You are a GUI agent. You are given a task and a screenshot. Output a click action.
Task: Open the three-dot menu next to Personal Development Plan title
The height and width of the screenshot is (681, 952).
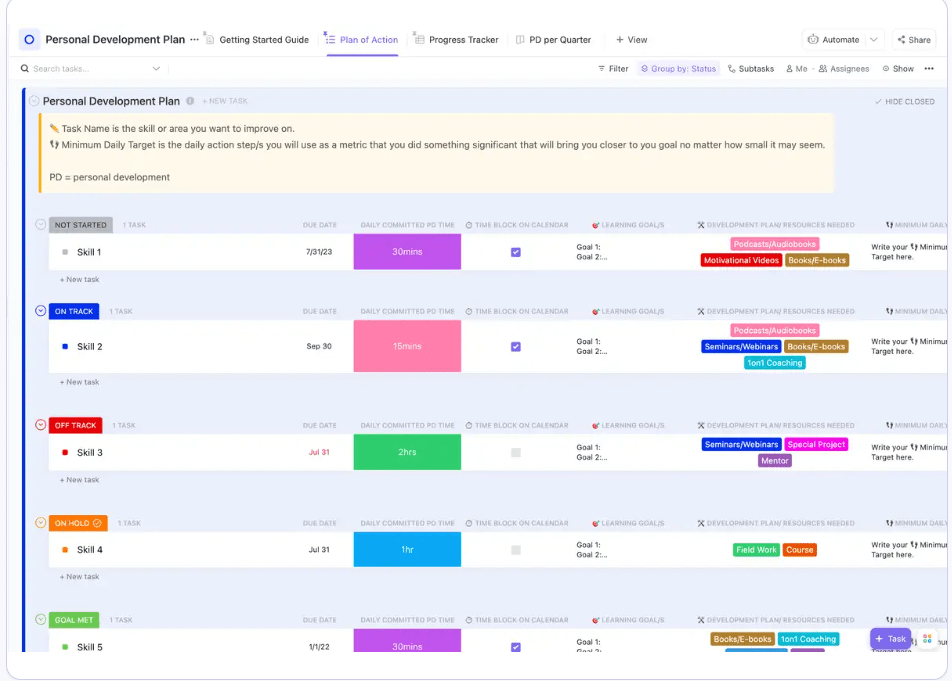pyautogui.click(x=194, y=39)
